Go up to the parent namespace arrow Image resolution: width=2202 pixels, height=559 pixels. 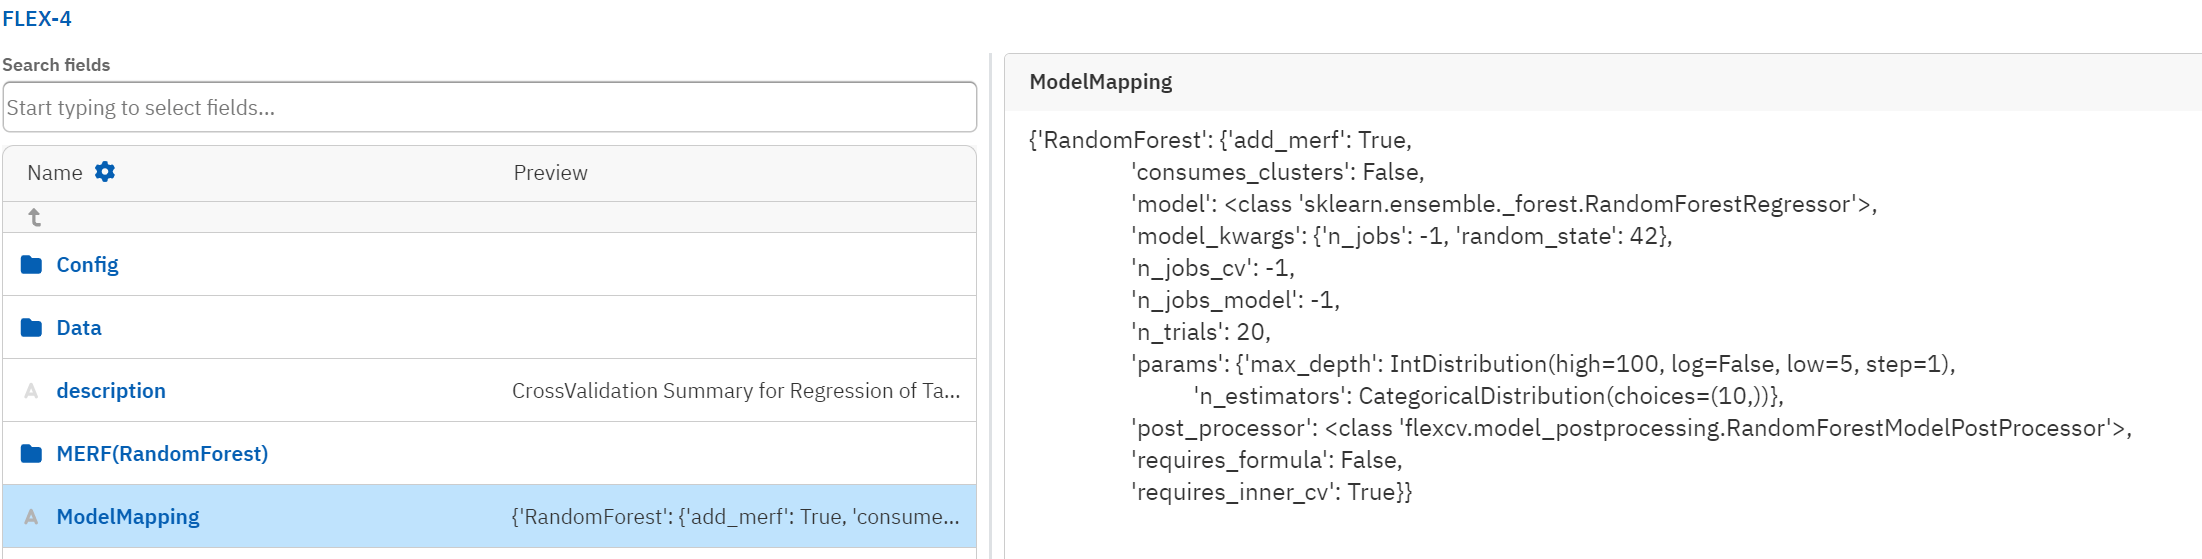(35, 217)
